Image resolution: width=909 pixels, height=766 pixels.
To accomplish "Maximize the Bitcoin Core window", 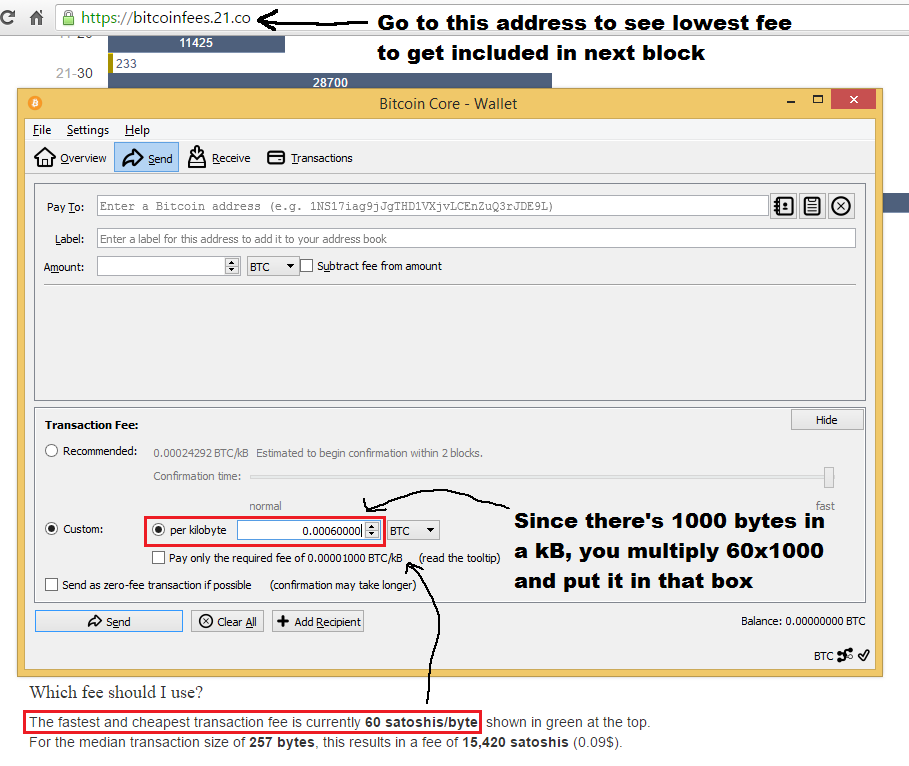I will pos(818,100).
